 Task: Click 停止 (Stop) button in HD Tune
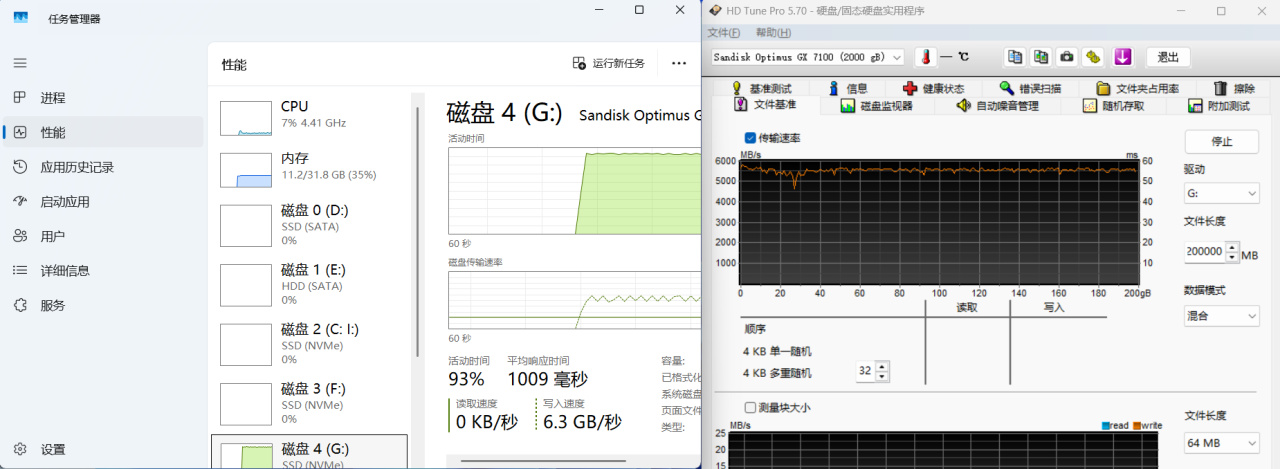pyautogui.click(x=1221, y=141)
